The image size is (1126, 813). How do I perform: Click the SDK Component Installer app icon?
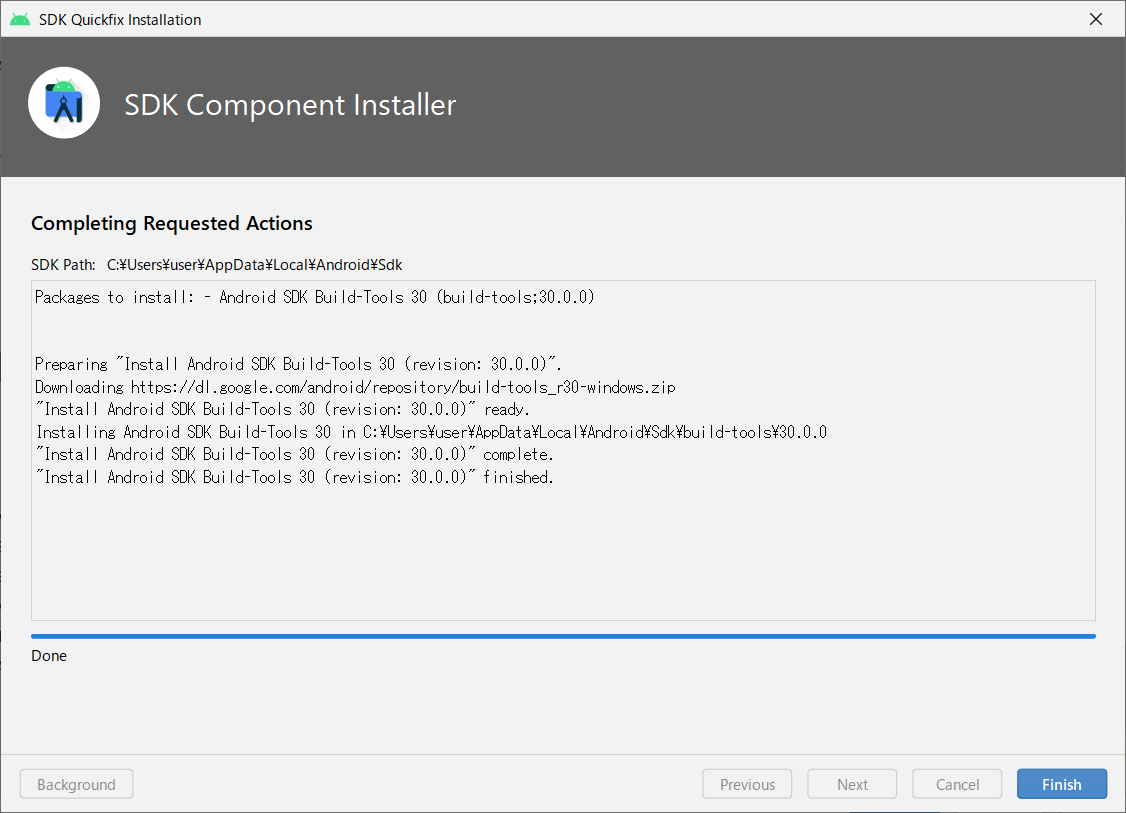[x=64, y=102]
